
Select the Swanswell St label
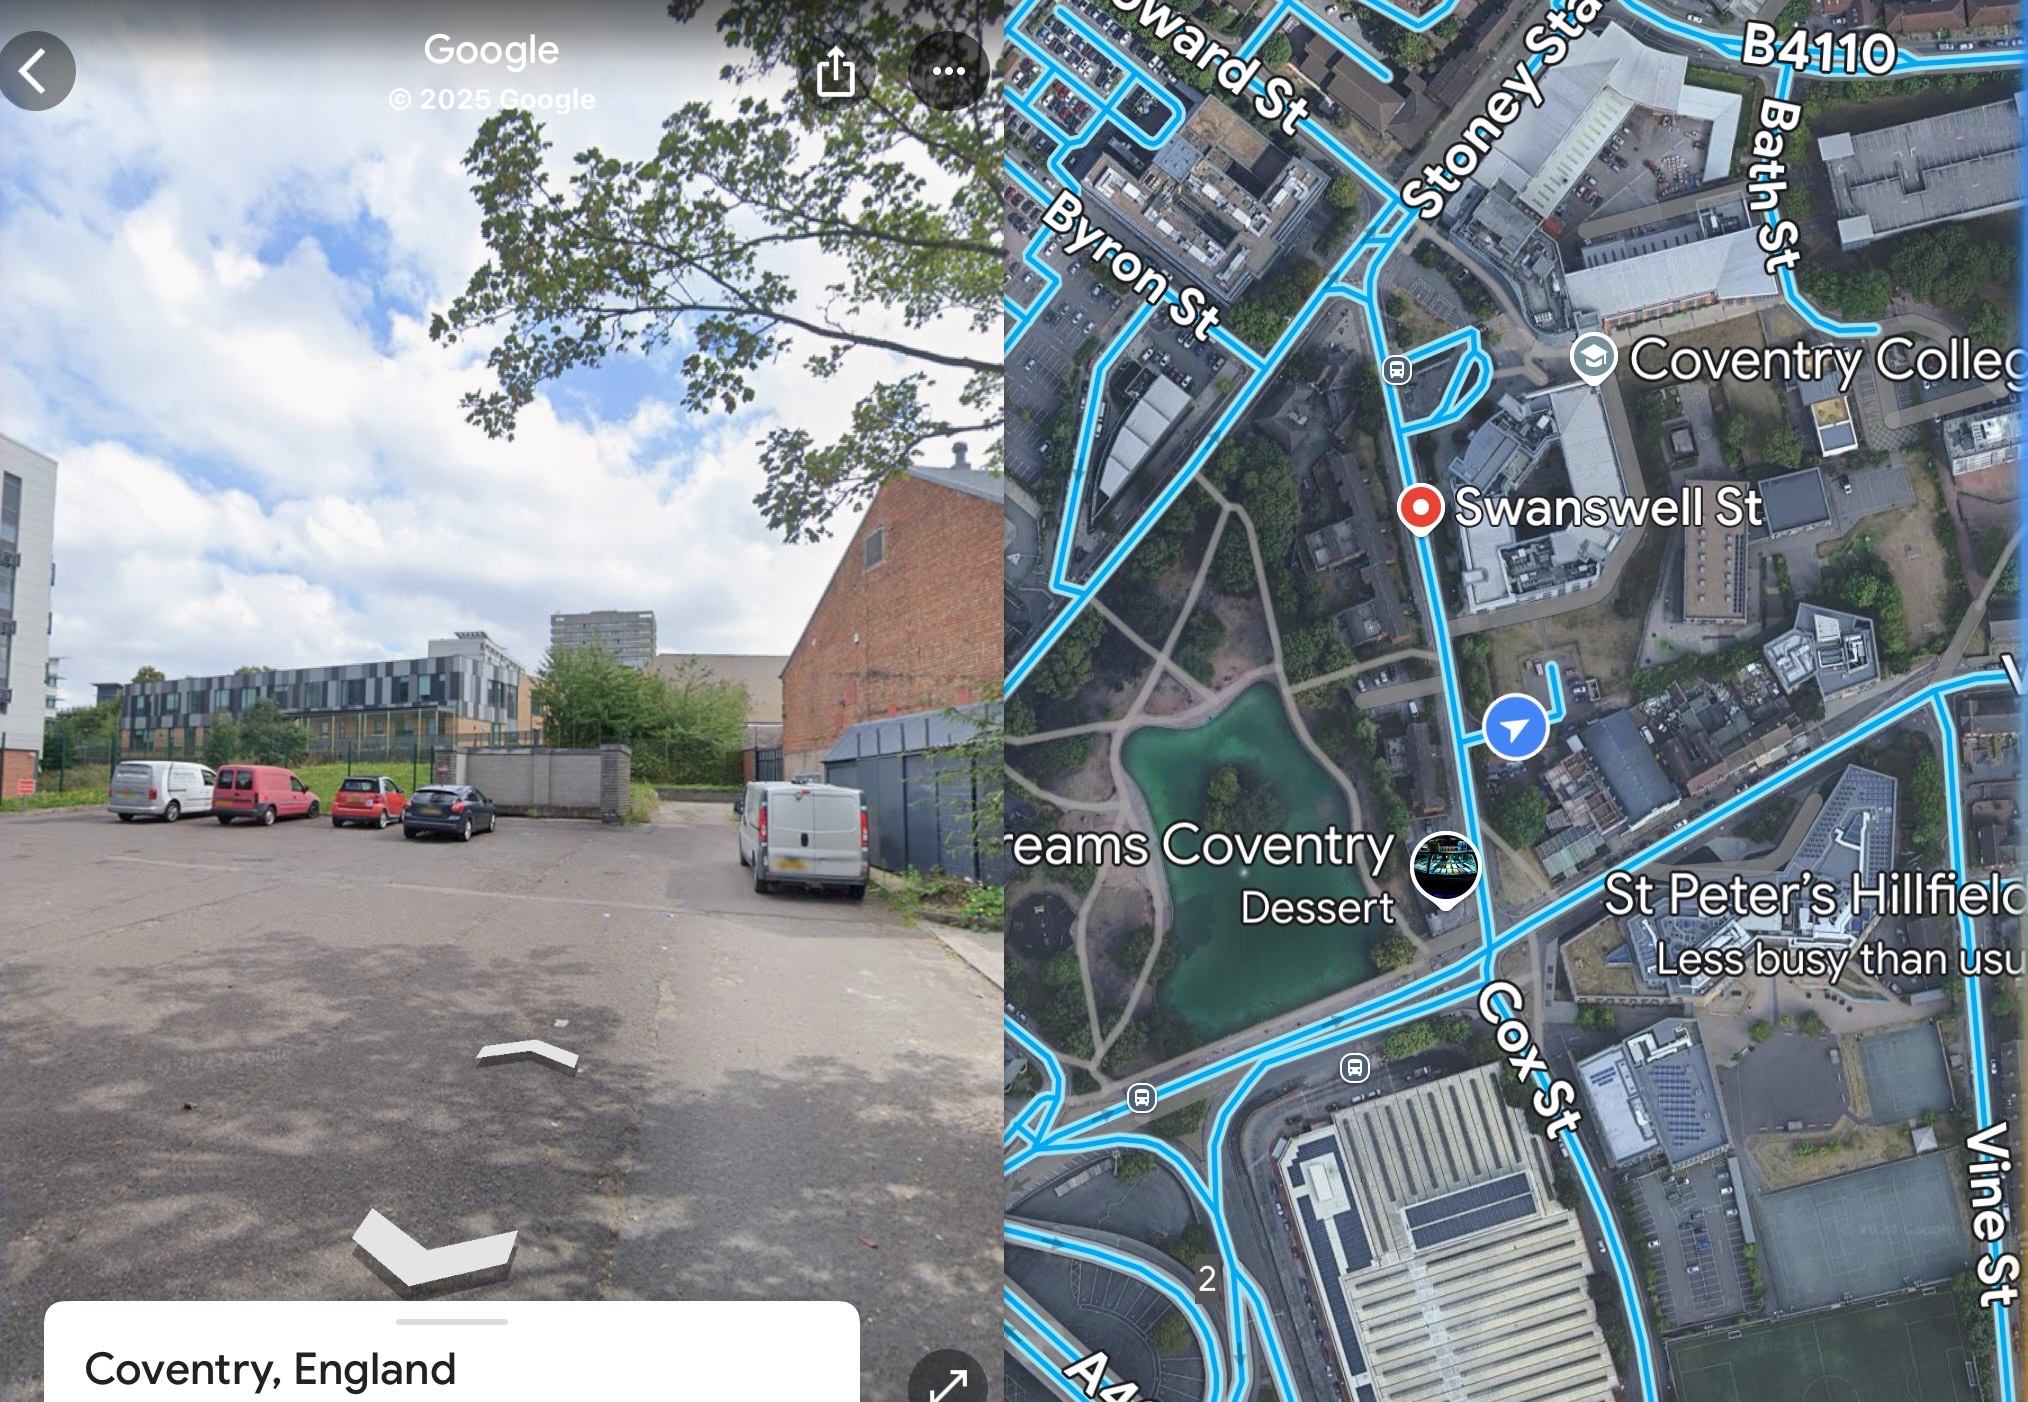point(1608,507)
